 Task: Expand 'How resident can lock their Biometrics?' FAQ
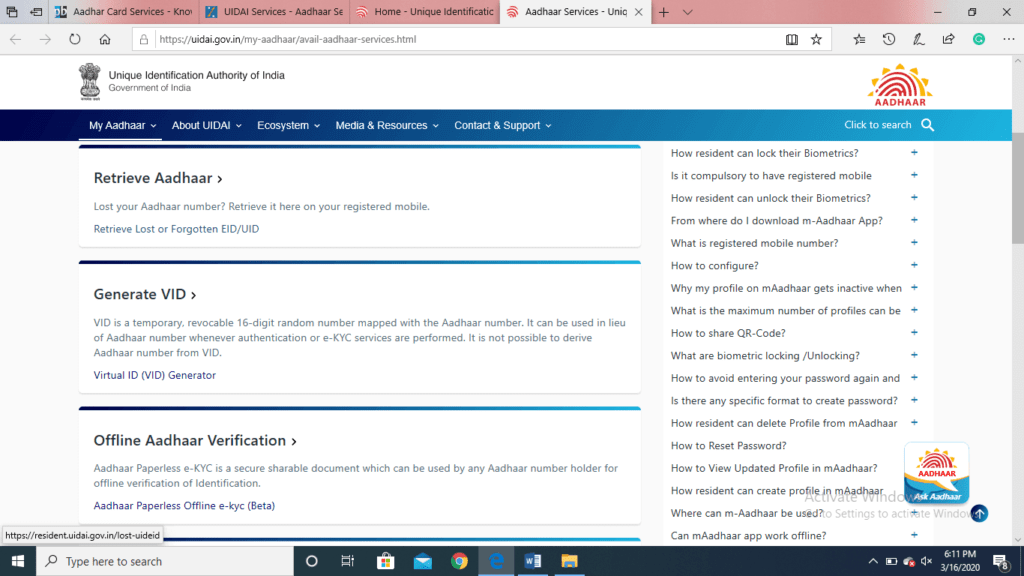[914, 153]
